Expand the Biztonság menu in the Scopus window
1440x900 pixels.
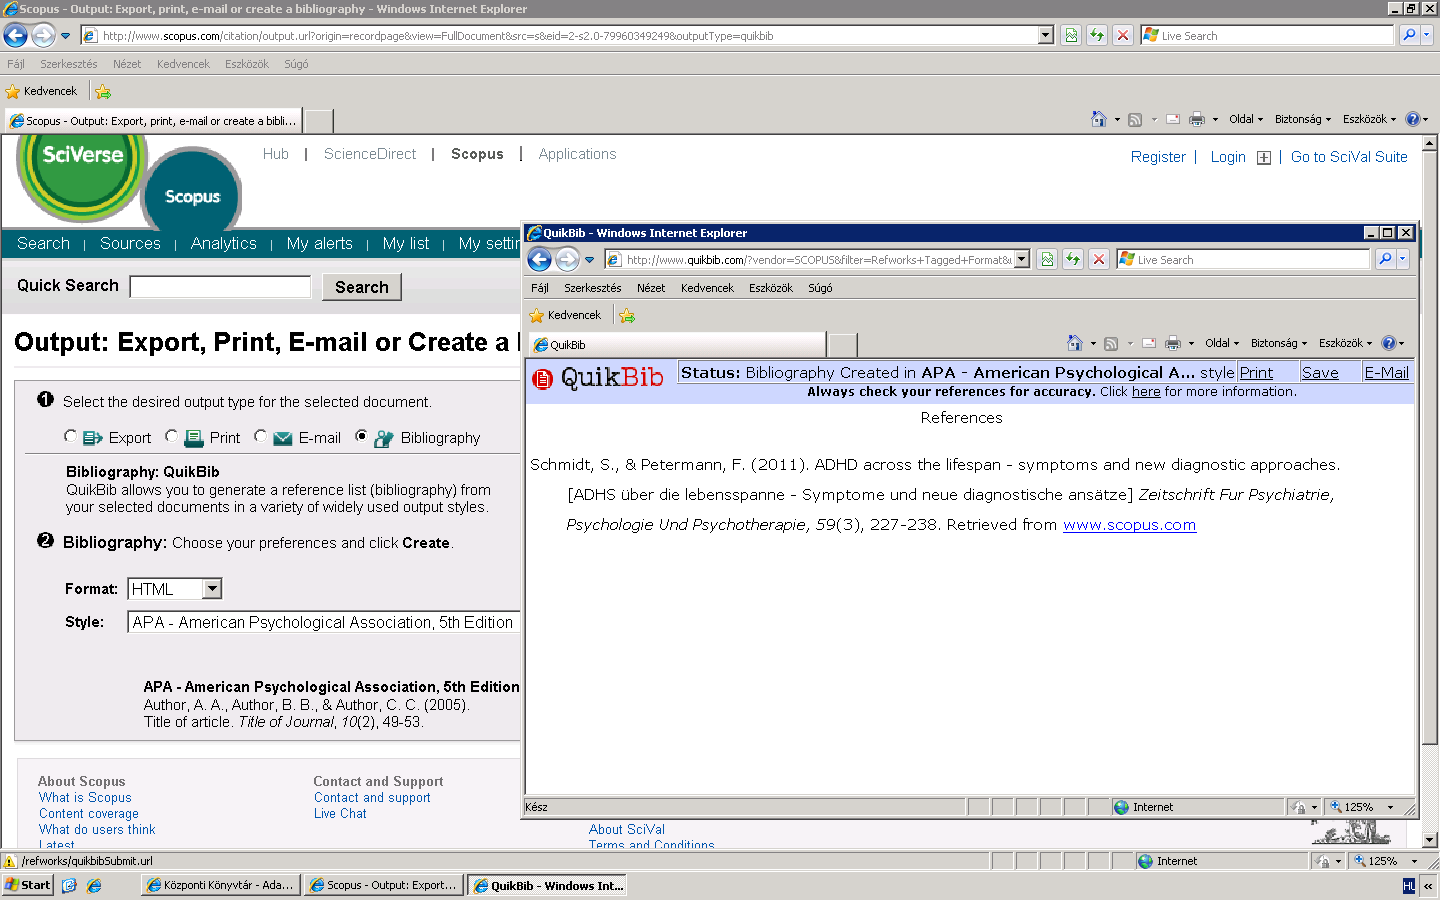click(1303, 119)
